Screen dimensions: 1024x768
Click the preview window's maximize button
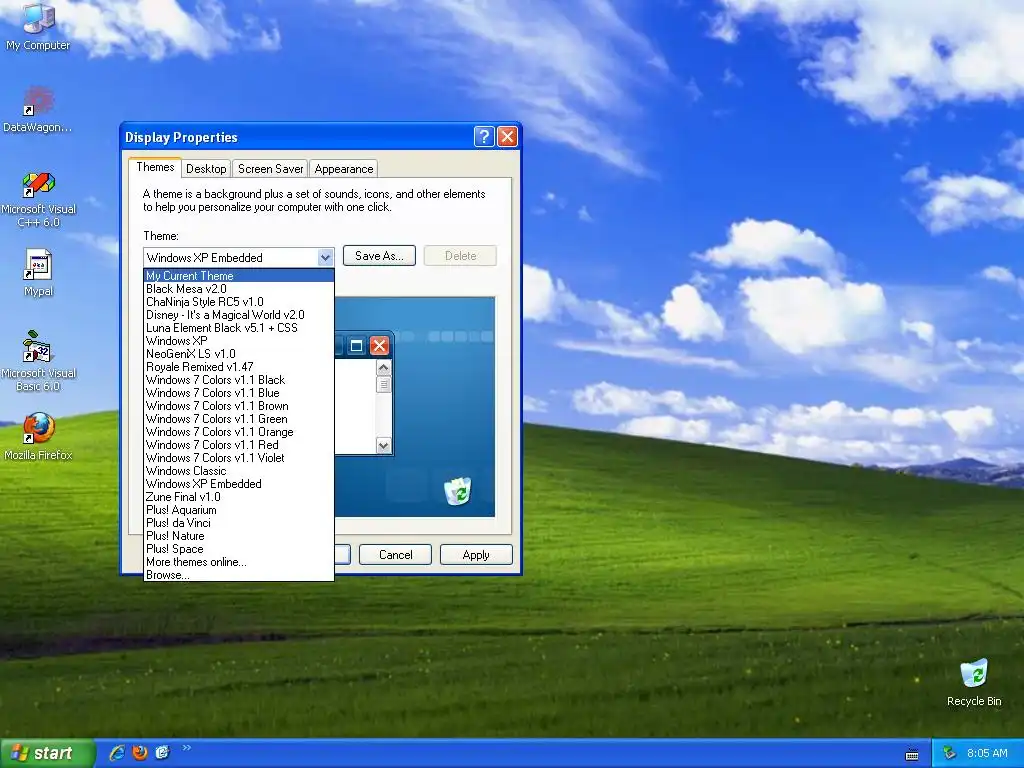[357, 345]
